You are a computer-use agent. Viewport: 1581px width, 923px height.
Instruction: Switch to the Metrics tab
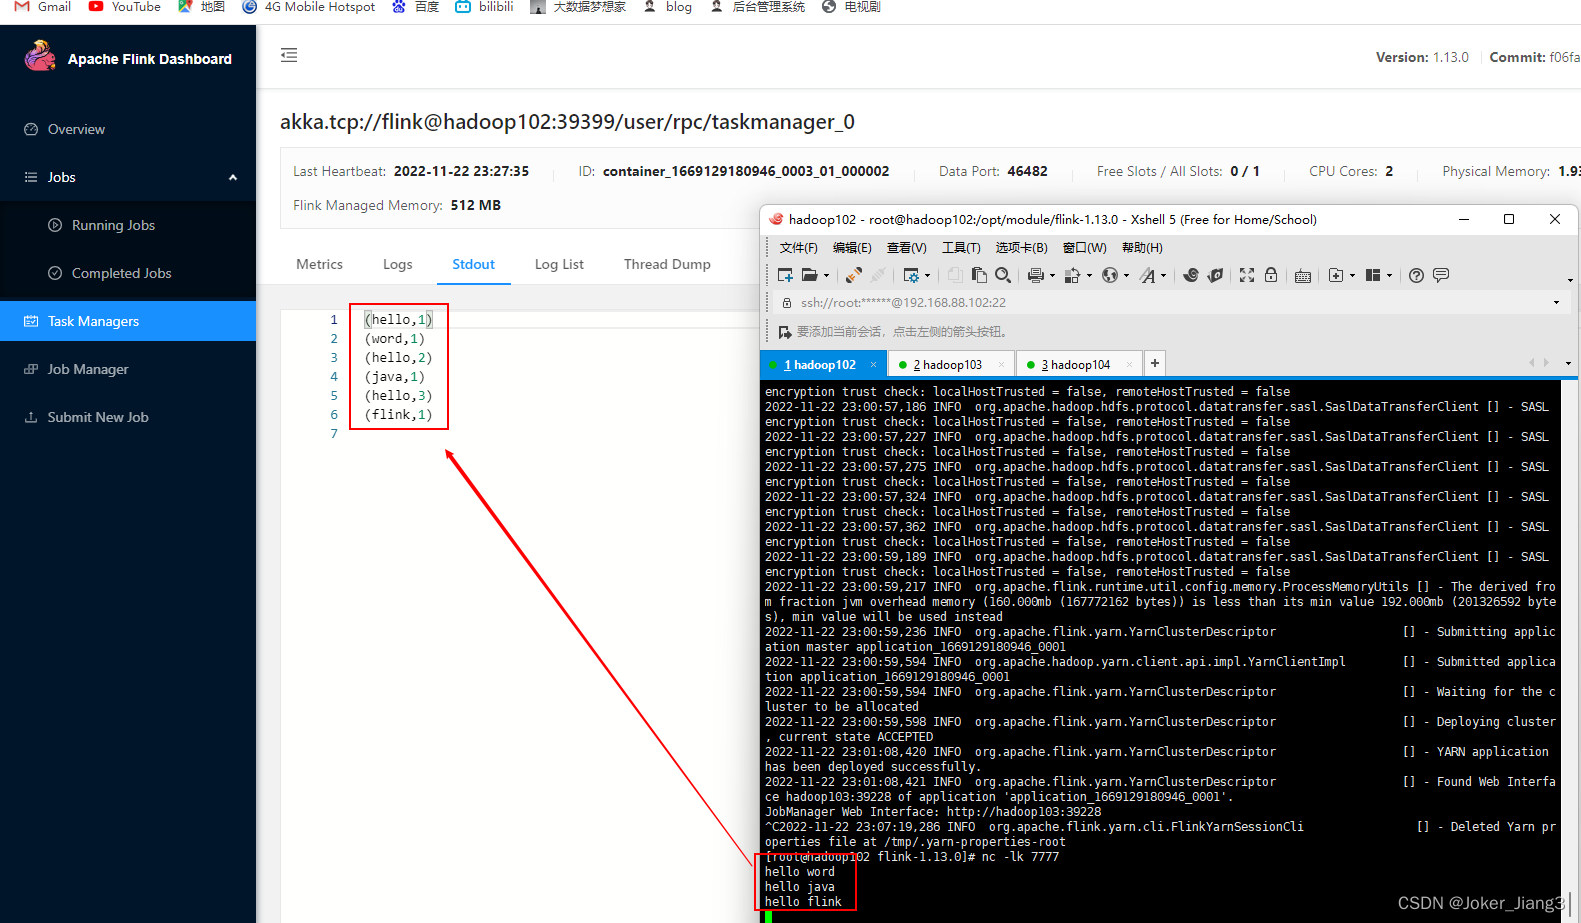pos(319,264)
